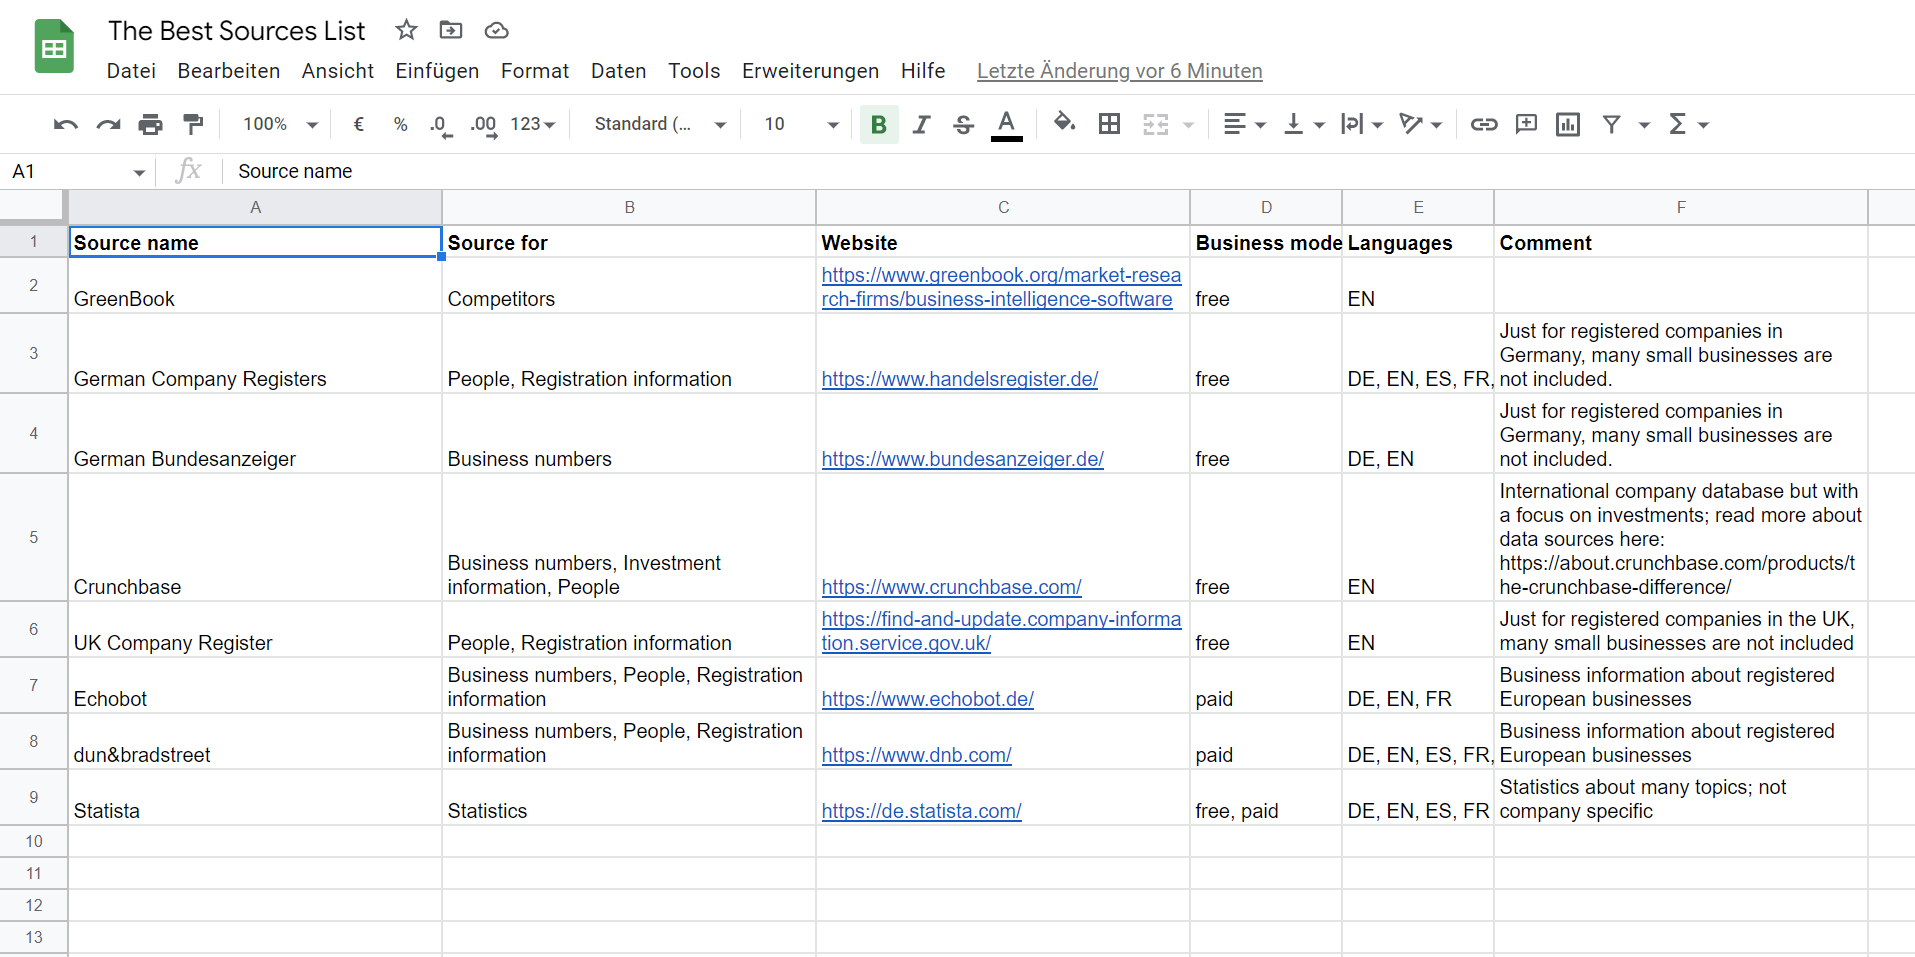Open Letzte Änderung version history link
1915x957 pixels.
tap(1119, 71)
